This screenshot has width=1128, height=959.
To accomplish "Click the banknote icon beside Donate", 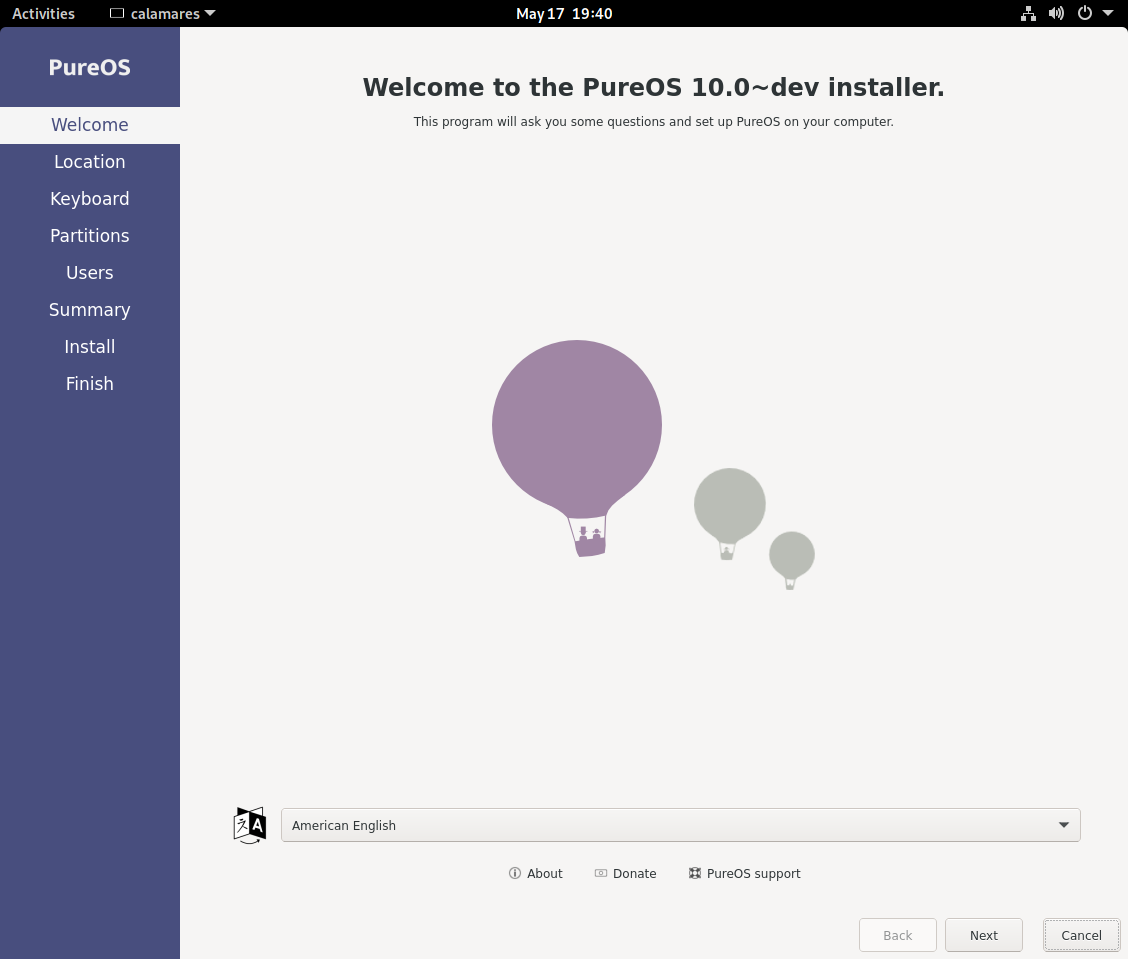I will click(x=600, y=873).
